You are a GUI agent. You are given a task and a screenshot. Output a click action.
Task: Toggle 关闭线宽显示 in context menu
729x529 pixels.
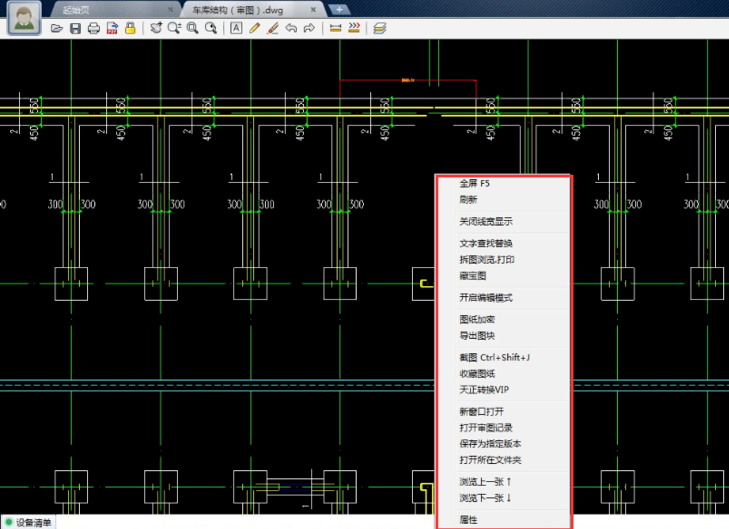point(486,221)
